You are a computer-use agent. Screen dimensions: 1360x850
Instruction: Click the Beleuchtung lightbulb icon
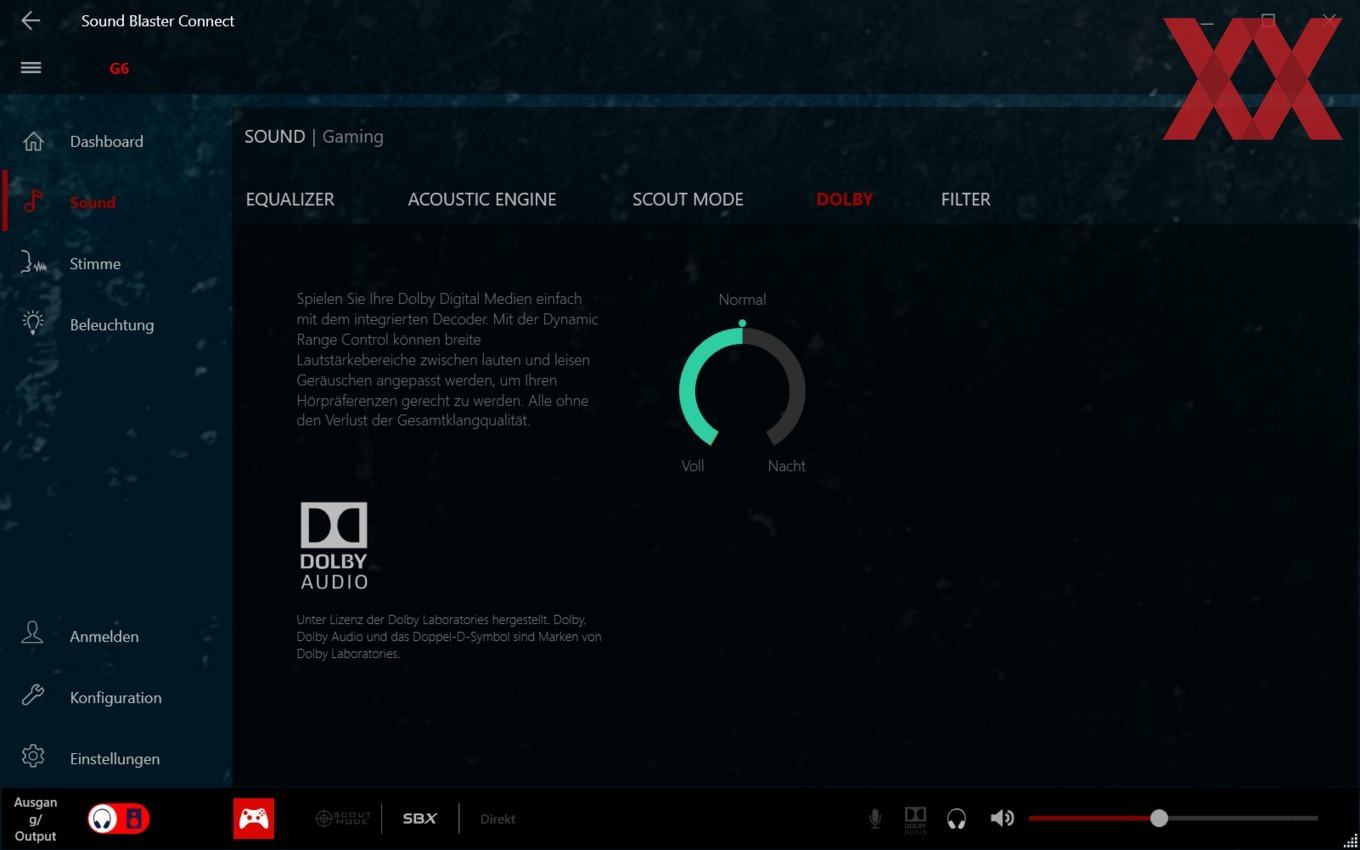pos(33,323)
